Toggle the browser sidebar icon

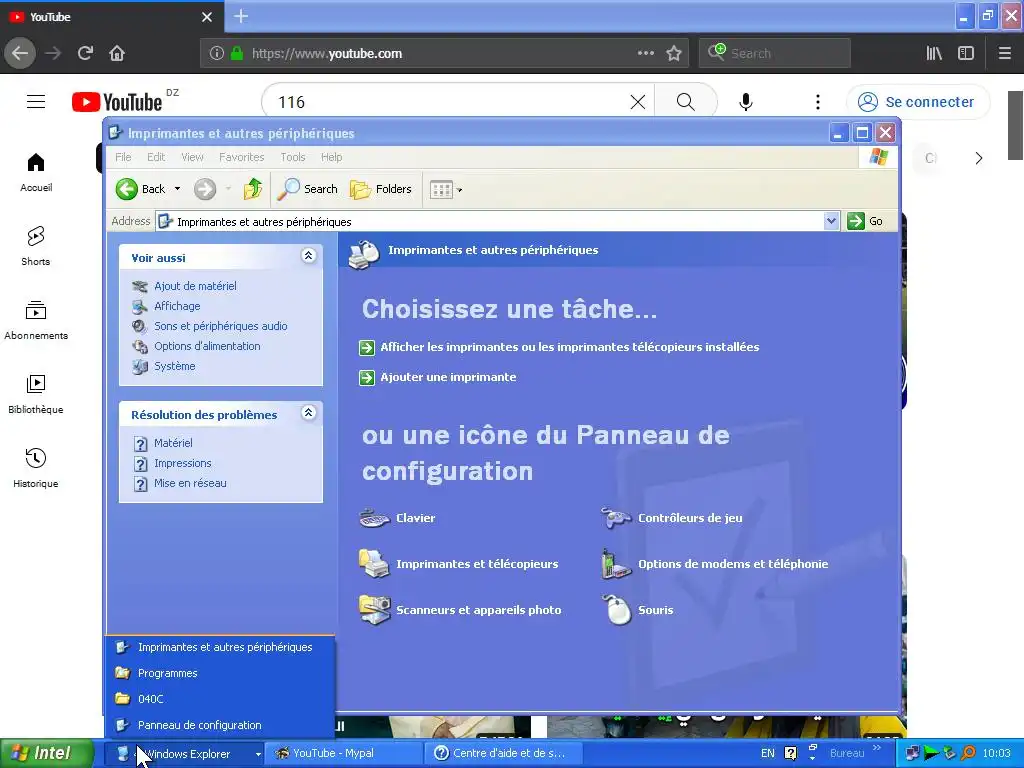click(966, 54)
